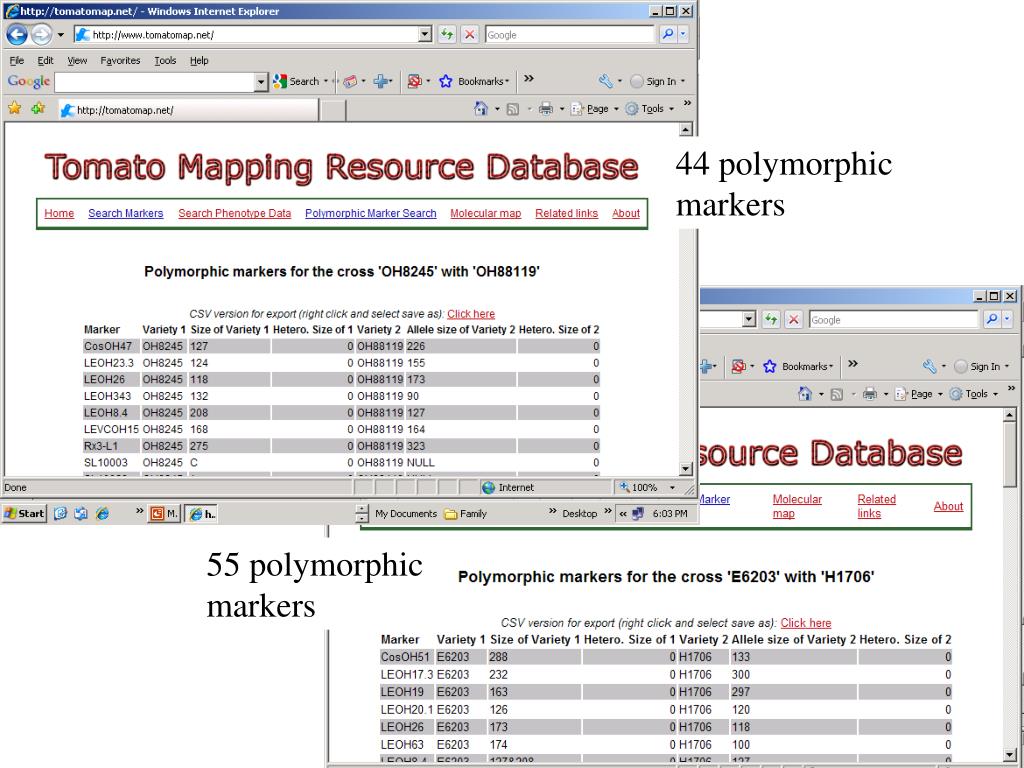
Task: Follow the About link in the E6203 window
Action: click(x=948, y=506)
